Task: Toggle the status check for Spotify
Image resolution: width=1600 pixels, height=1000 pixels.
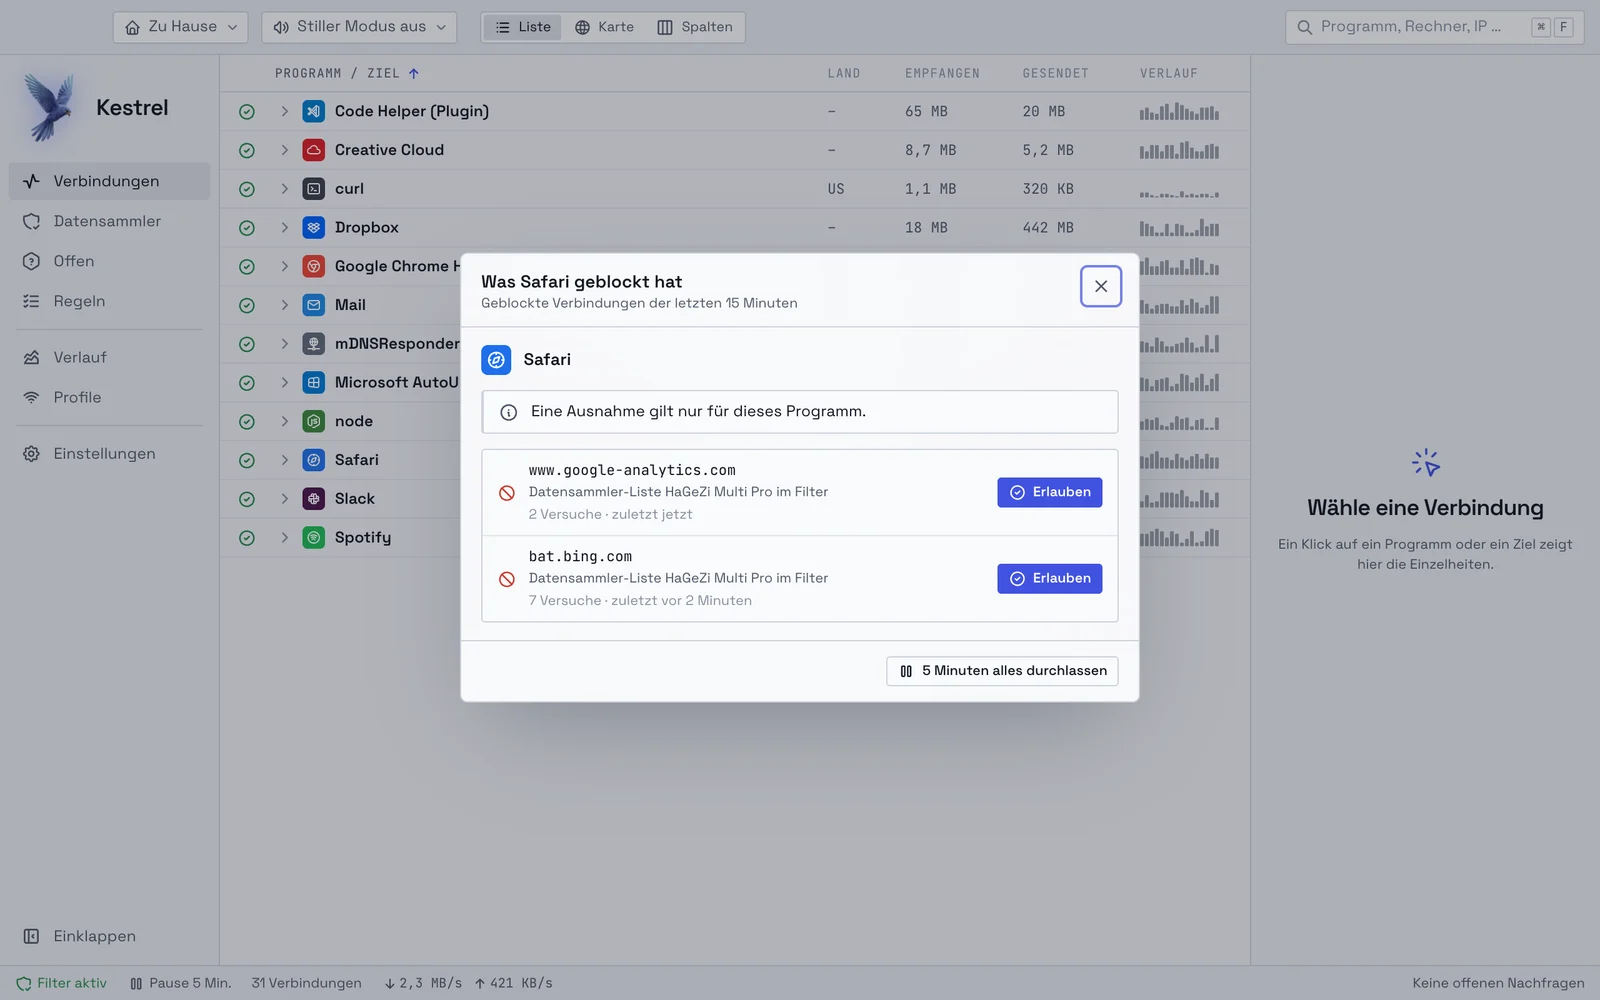Action: click(247, 538)
